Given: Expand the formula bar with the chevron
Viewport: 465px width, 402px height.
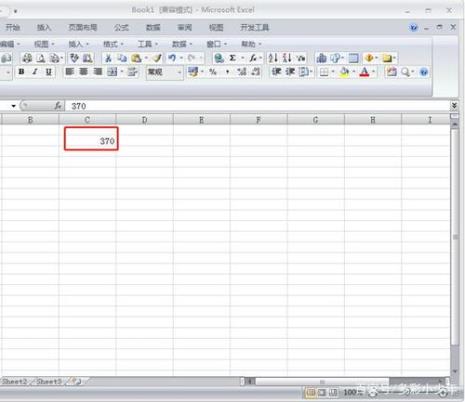Looking at the screenshot, I should [x=454, y=106].
